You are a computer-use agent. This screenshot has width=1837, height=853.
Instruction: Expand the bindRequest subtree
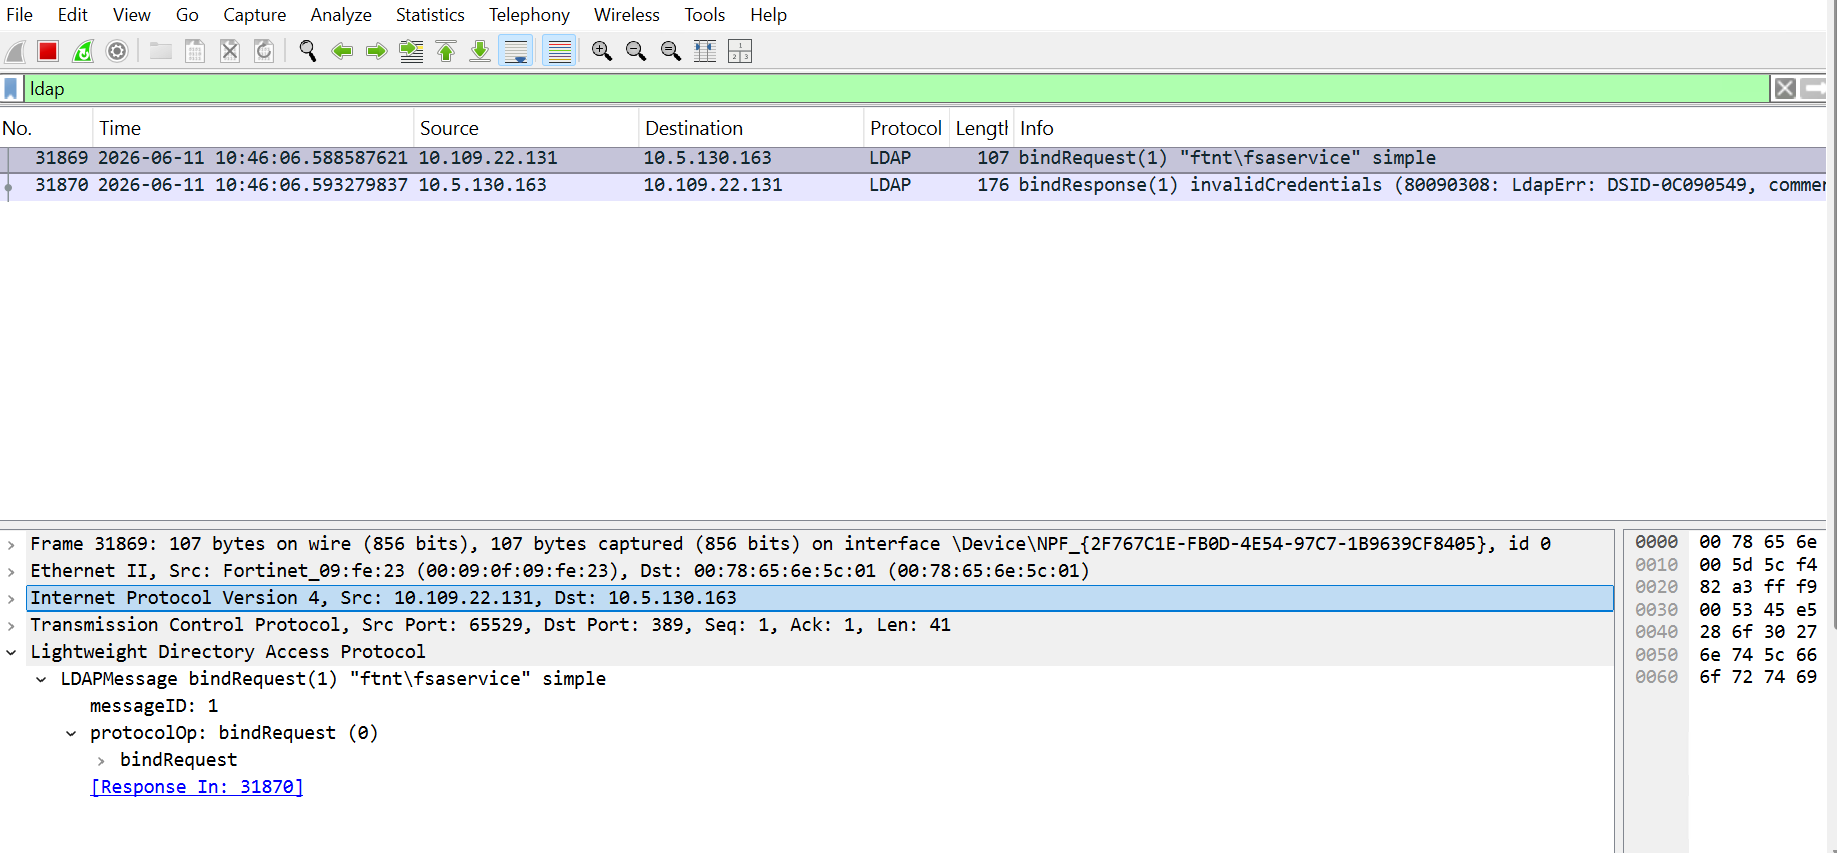[101, 761]
